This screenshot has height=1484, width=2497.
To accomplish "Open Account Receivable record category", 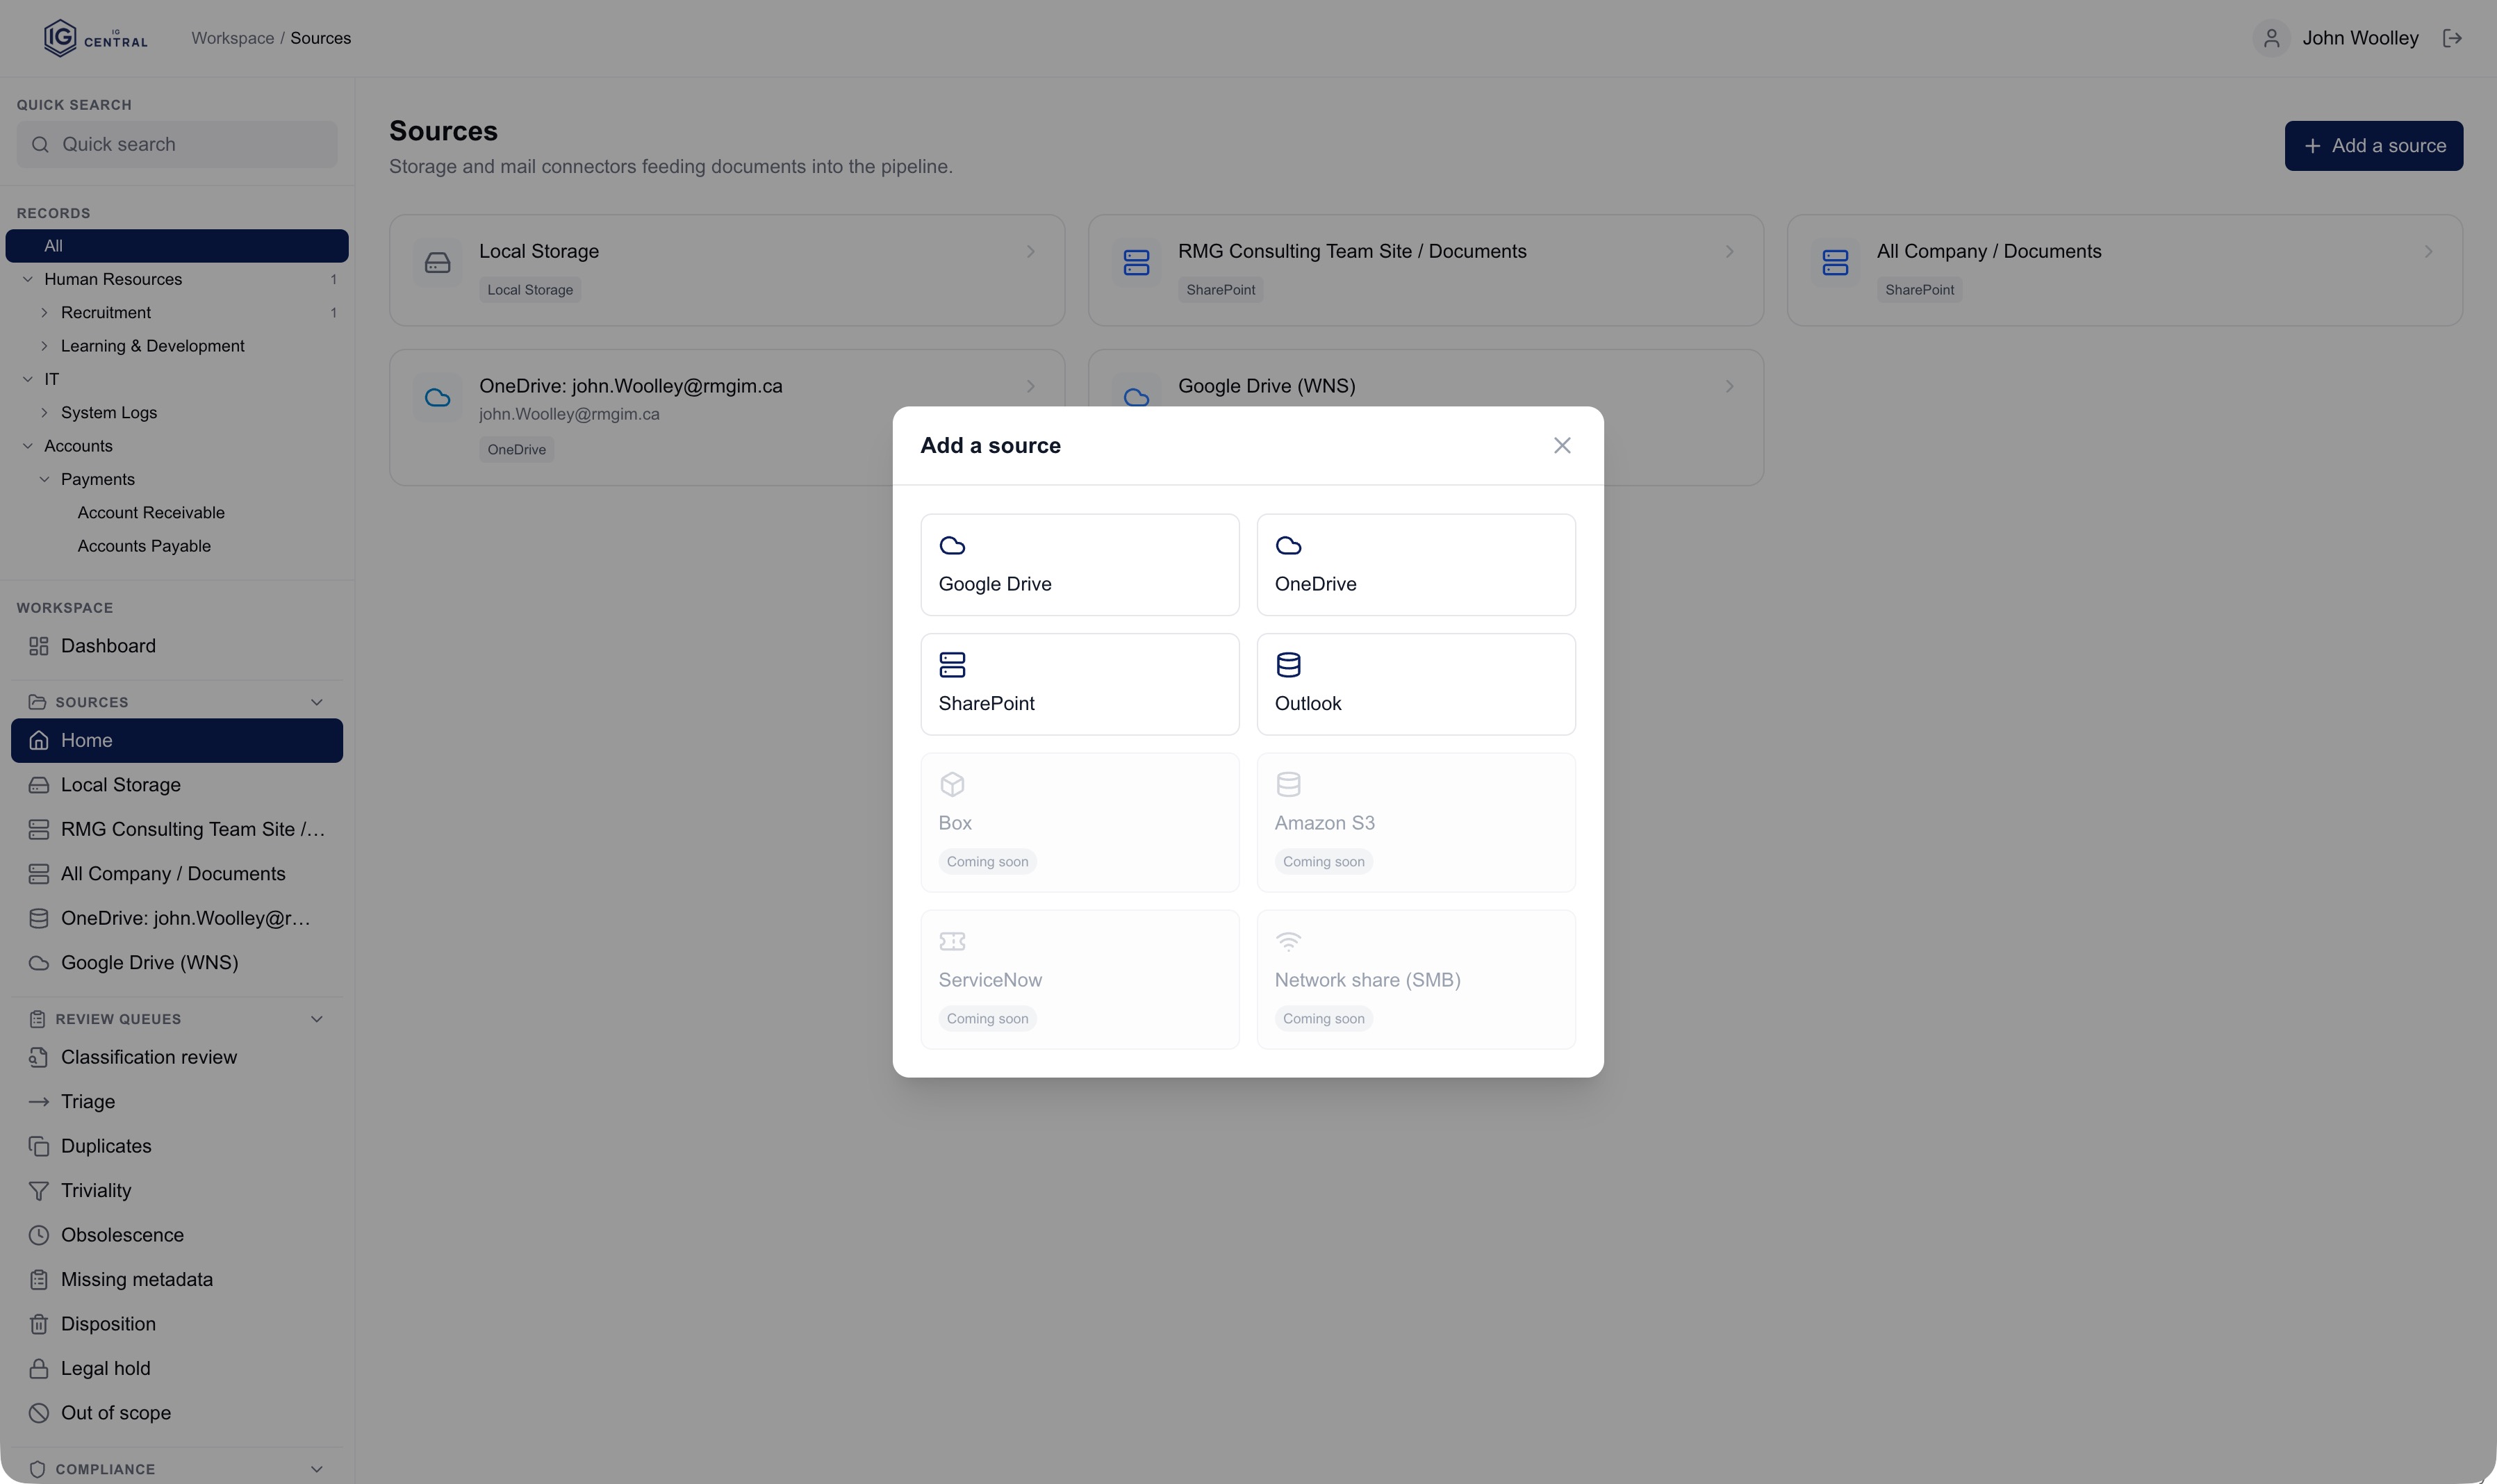I will coord(151,513).
